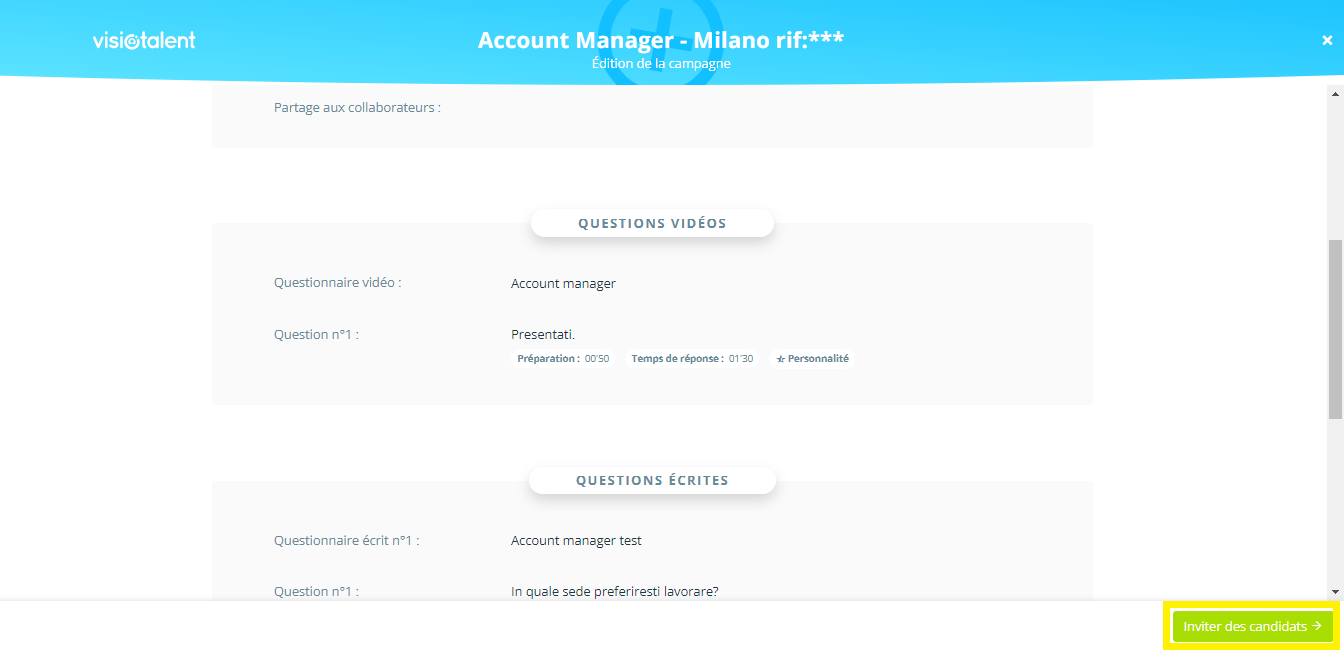This screenshot has width=1344, height=650.
Task: Select the Préparation 00'50 tag
Action: click(x=563, y=359)
